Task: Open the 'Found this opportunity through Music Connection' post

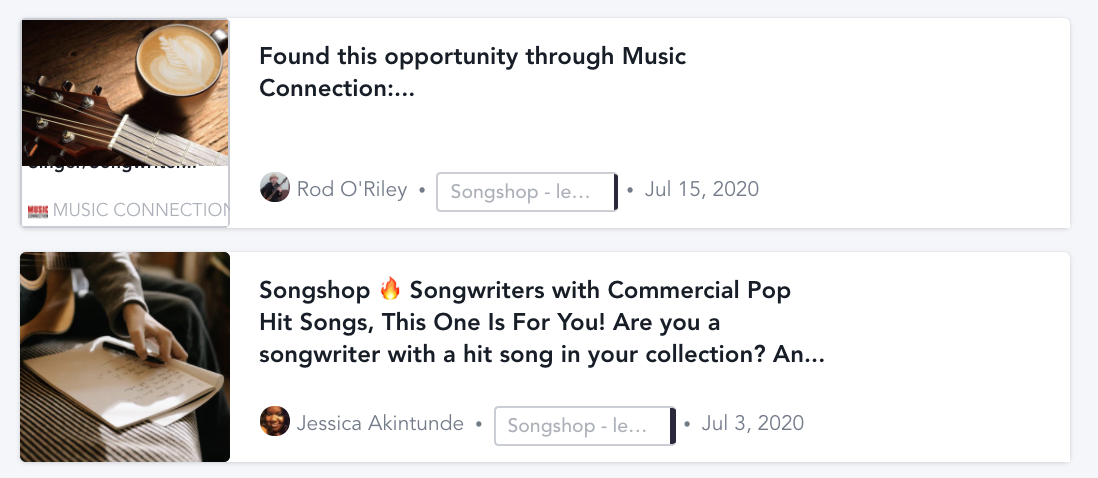Action: point(472,72)
